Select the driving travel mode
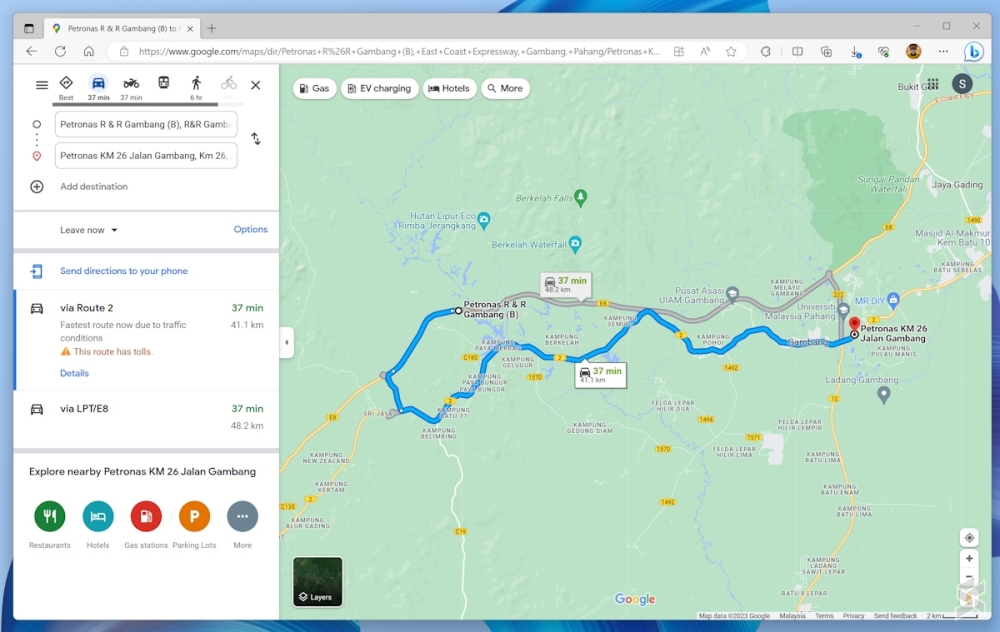 point(98,88)
